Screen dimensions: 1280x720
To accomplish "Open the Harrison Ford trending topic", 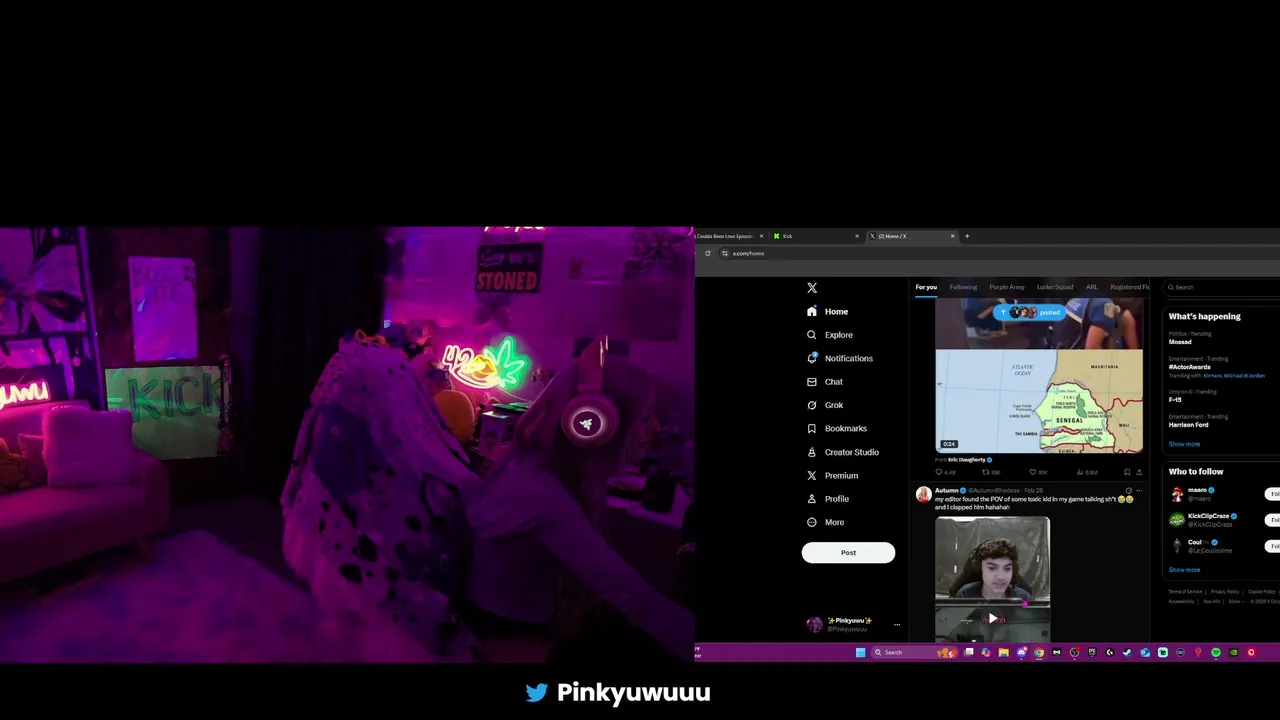I will tap(1189, 424).
